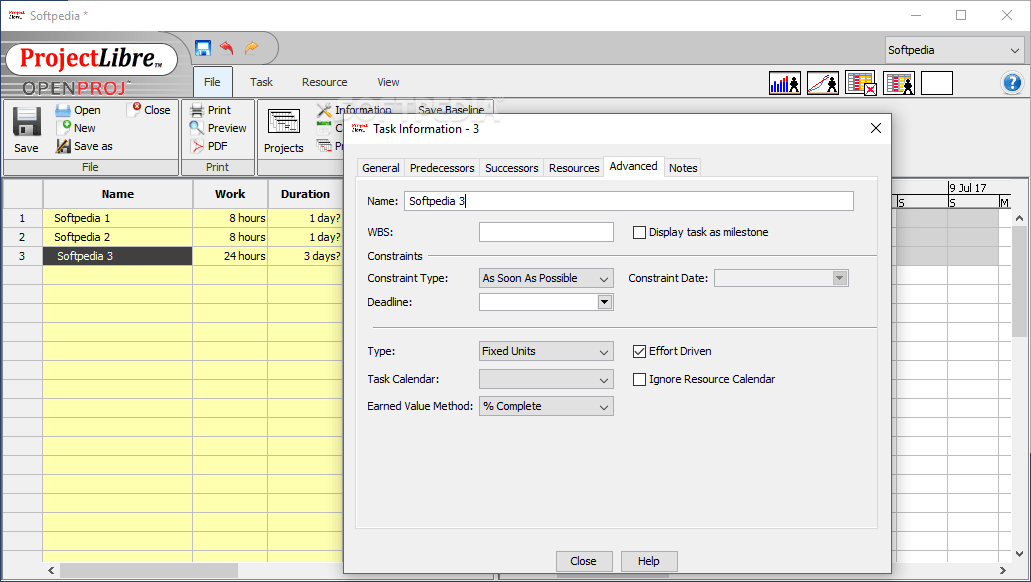Viewport: 1031px width, 582px height.
Task: Click the 3 days? duration cell
Action: (306, 256)
